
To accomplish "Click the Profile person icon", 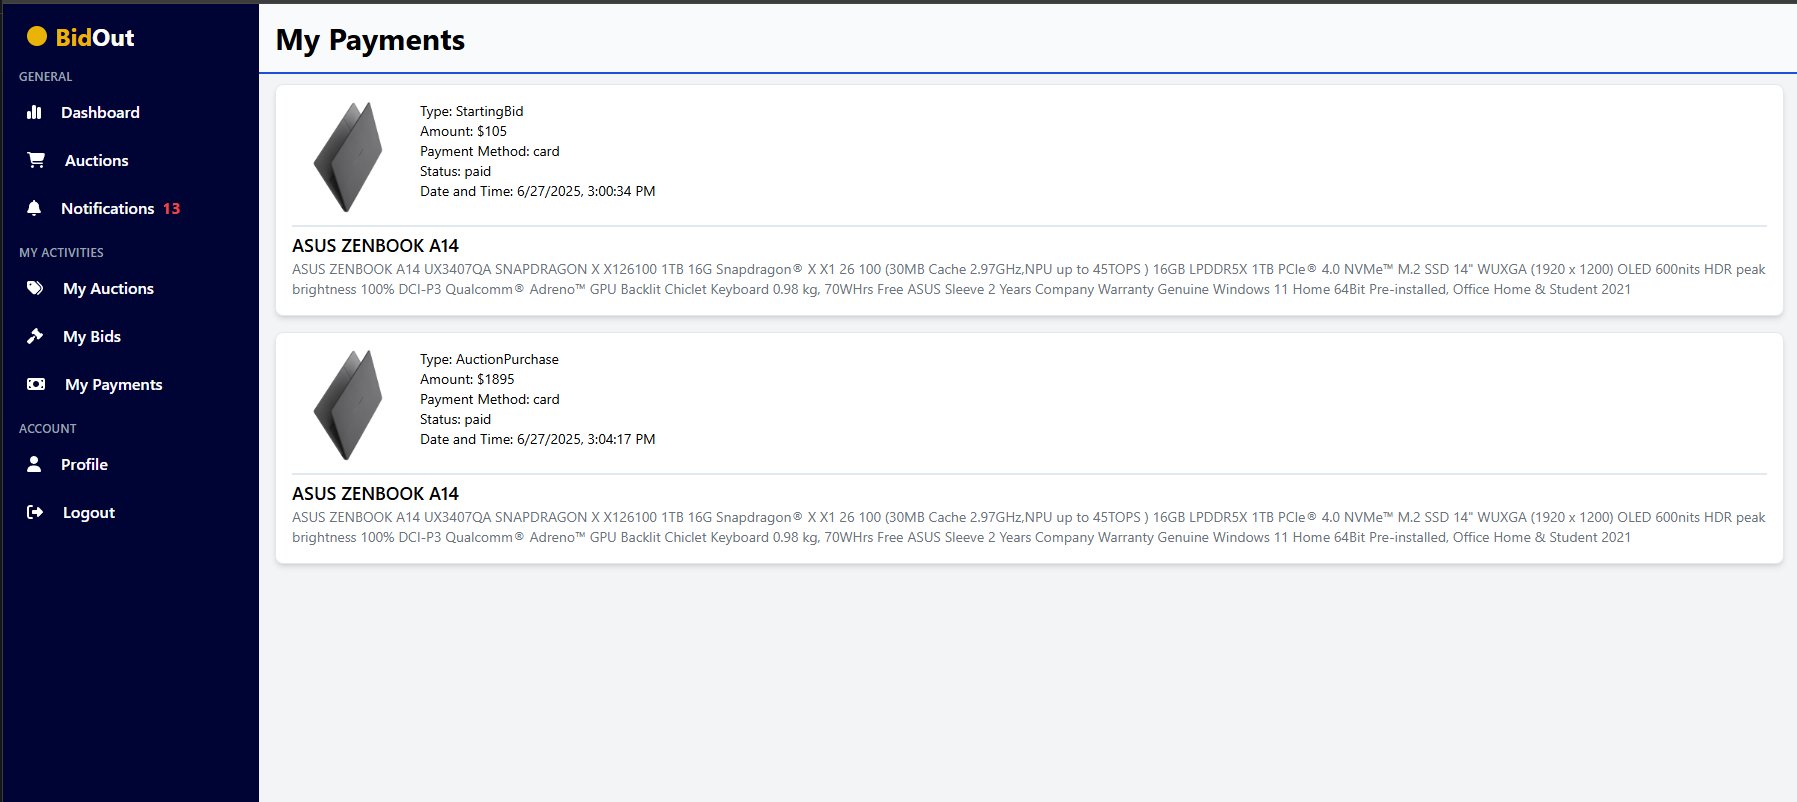I will click(34, 464).
